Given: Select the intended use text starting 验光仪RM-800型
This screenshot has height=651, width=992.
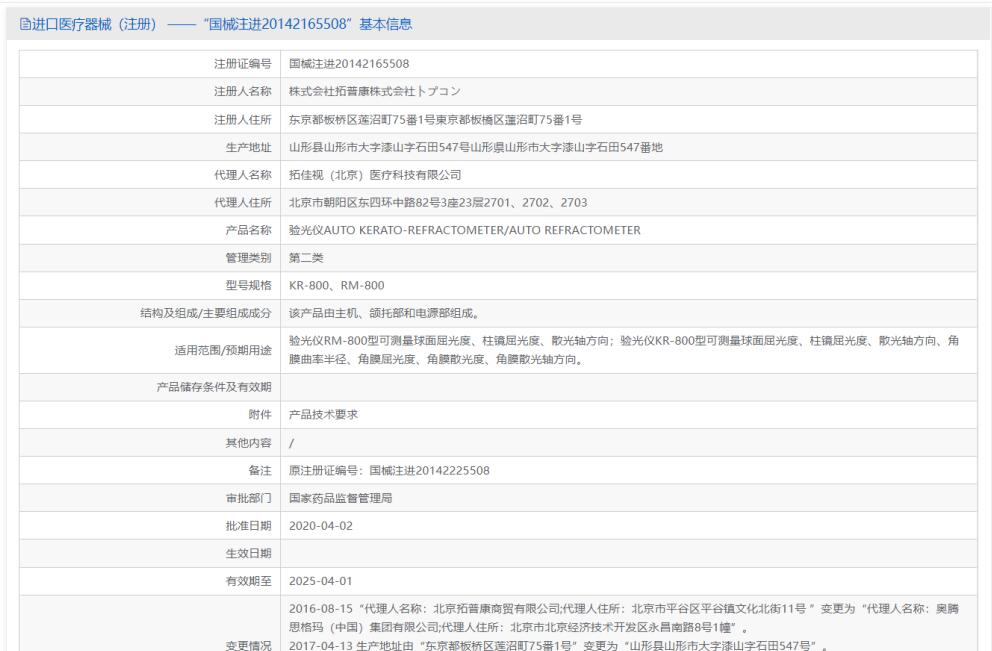Looking at the screenshot, I should pyautogui.click(x=624, y=350).
